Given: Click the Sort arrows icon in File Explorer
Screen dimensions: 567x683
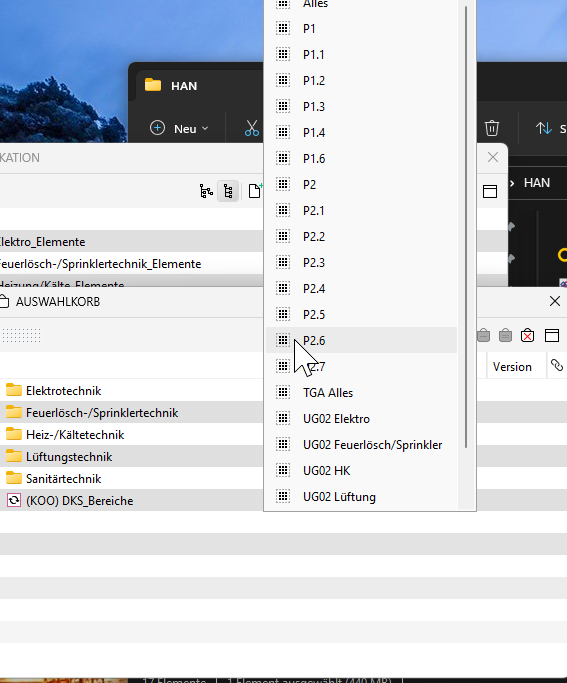Looking at the screenshot, I should [x=544, y=128].
